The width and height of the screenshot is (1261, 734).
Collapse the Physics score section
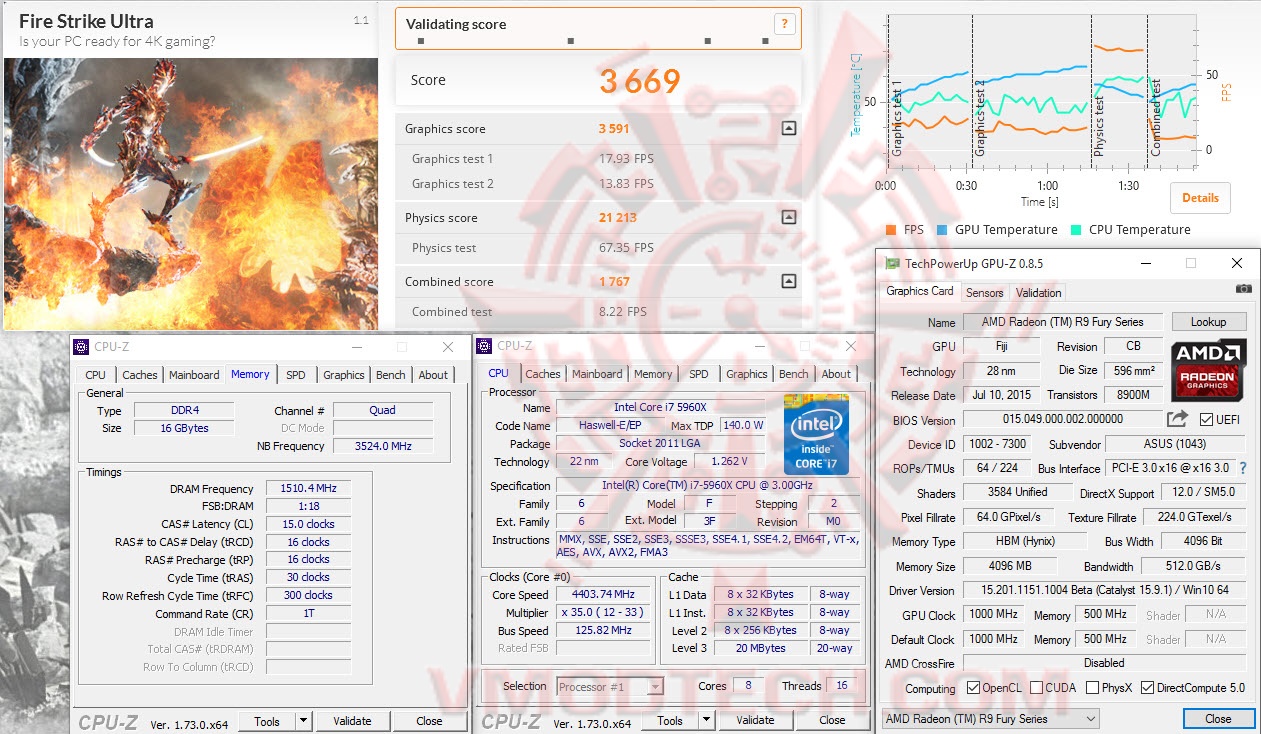point(788,217)
